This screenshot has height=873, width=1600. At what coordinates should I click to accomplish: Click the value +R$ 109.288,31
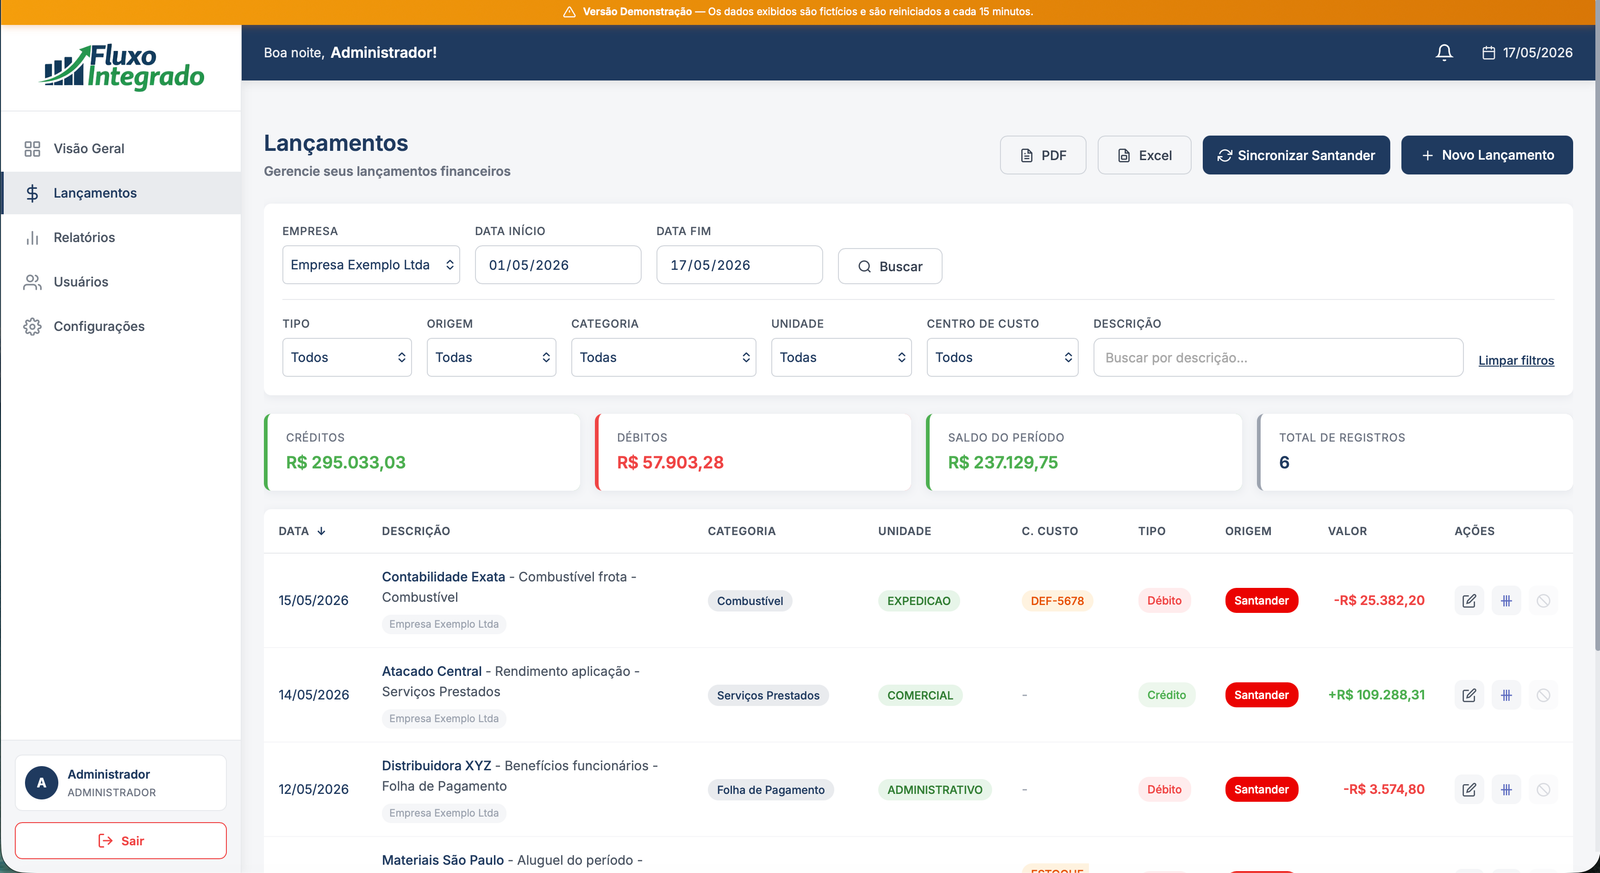pyautogui.click(x=1376, y=695)
